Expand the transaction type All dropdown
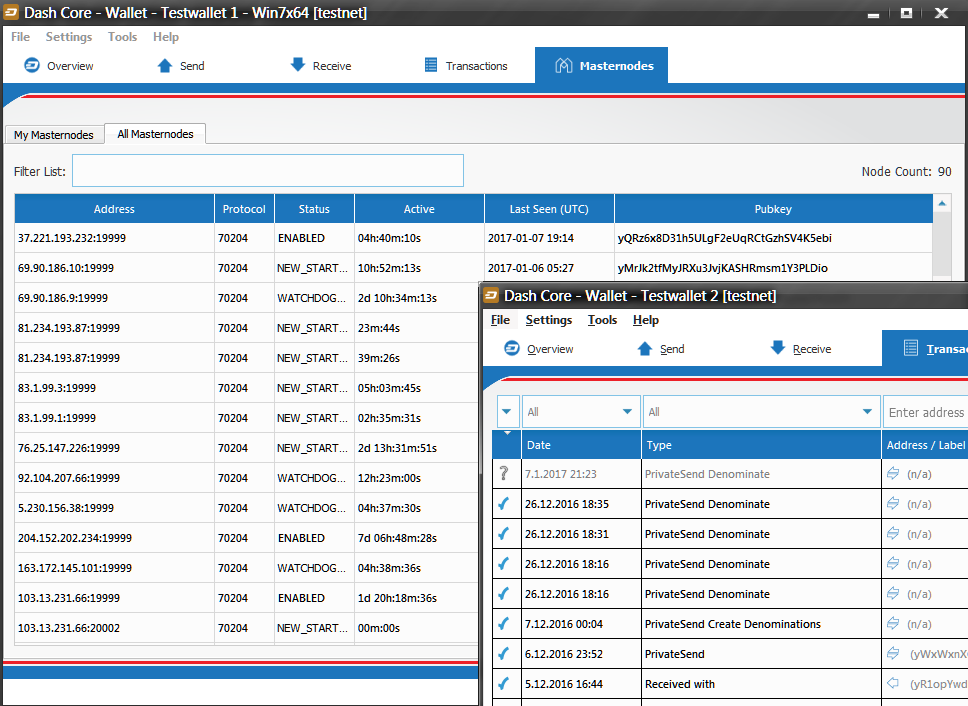 coord(761,412)
